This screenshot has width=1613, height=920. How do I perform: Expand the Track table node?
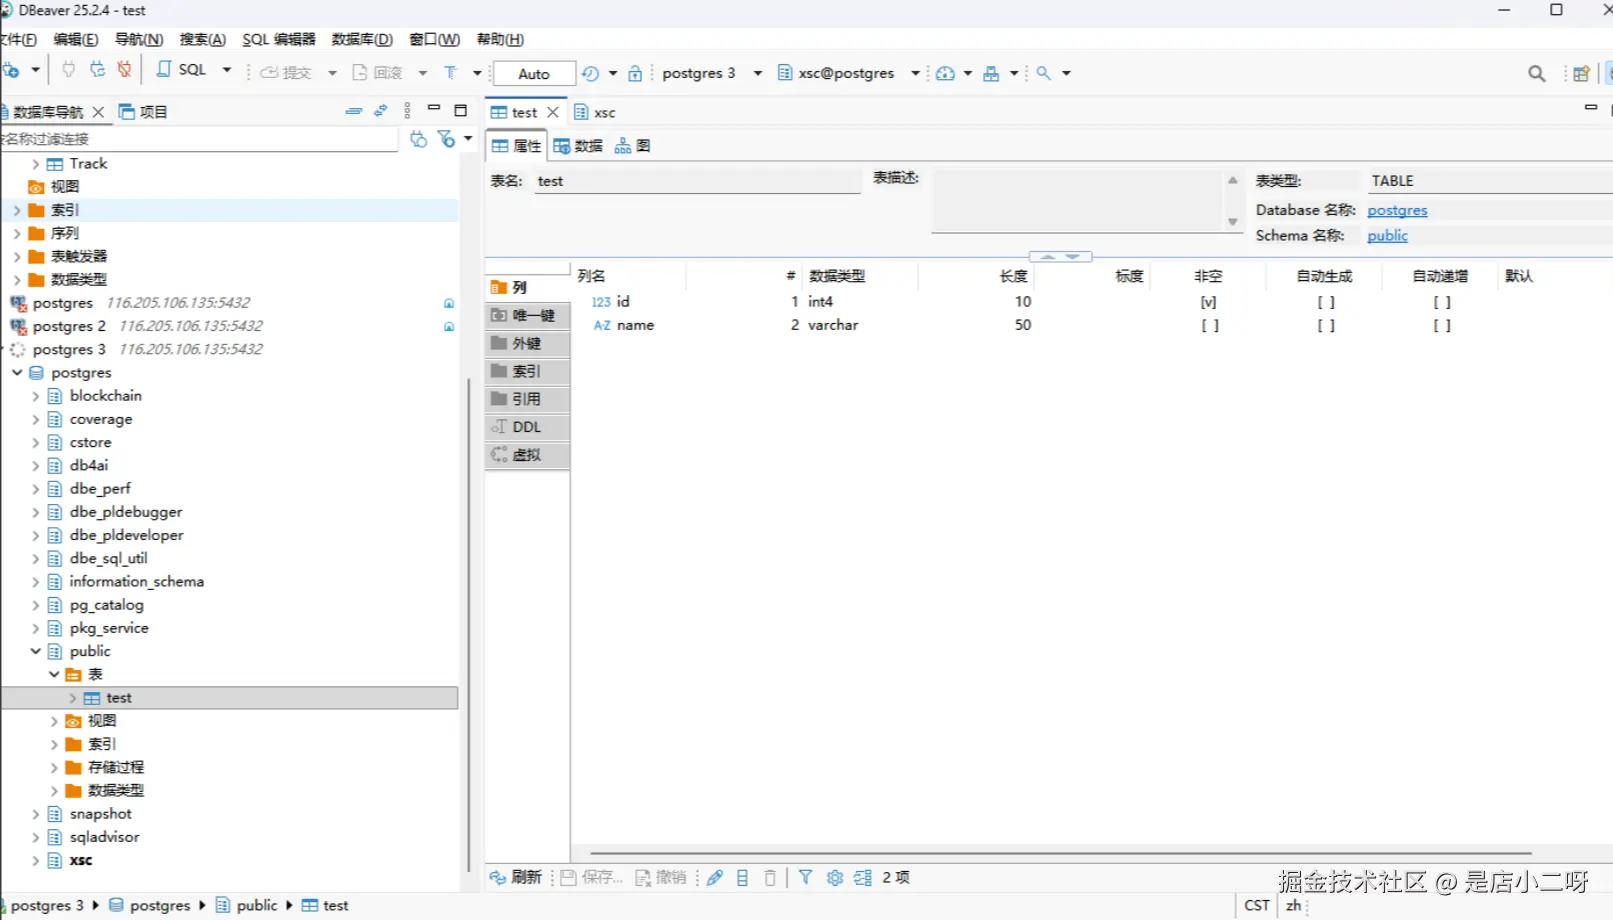point(36,164)
